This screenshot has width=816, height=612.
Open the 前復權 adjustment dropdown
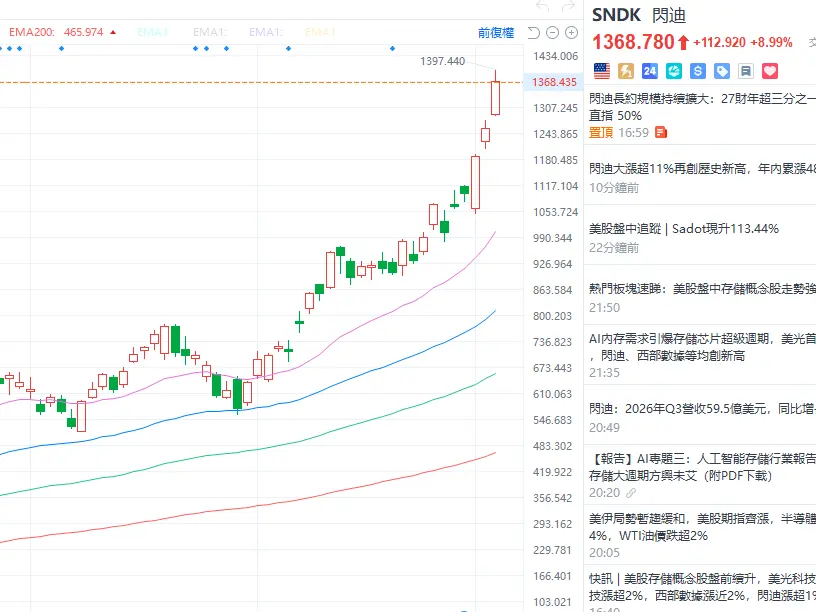pyautogui.click(x=496, y=33)
